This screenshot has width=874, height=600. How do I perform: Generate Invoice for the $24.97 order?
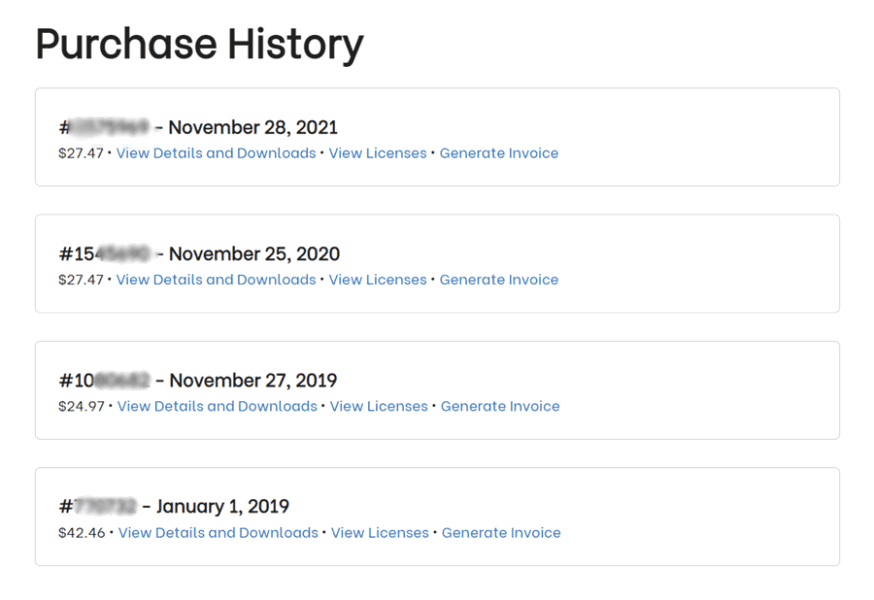tap(500, 406)
